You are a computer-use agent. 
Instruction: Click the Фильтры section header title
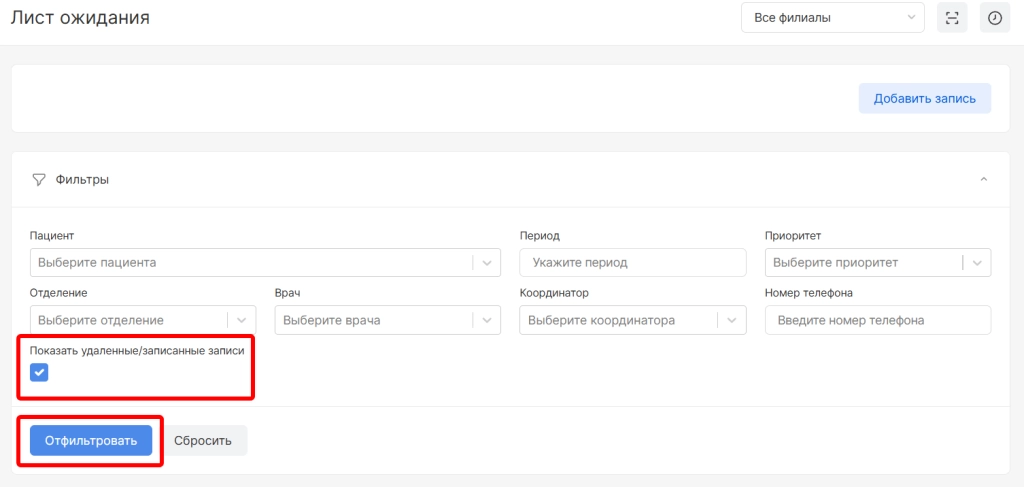[x=82, y=180]
